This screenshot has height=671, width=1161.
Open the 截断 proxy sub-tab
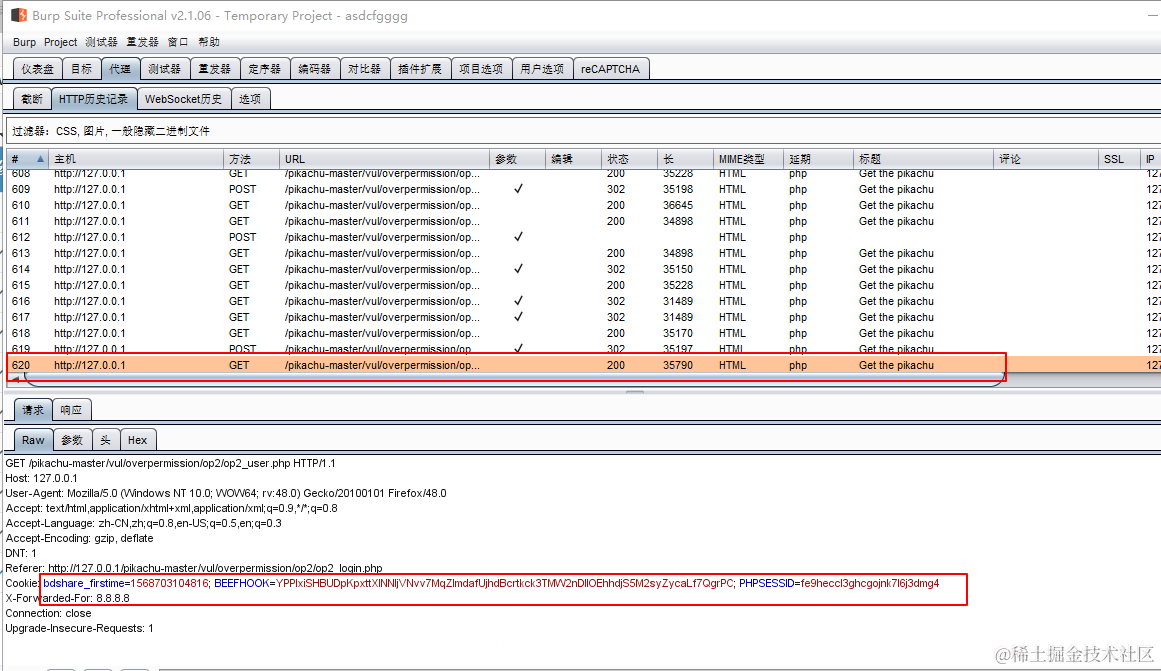32,99
